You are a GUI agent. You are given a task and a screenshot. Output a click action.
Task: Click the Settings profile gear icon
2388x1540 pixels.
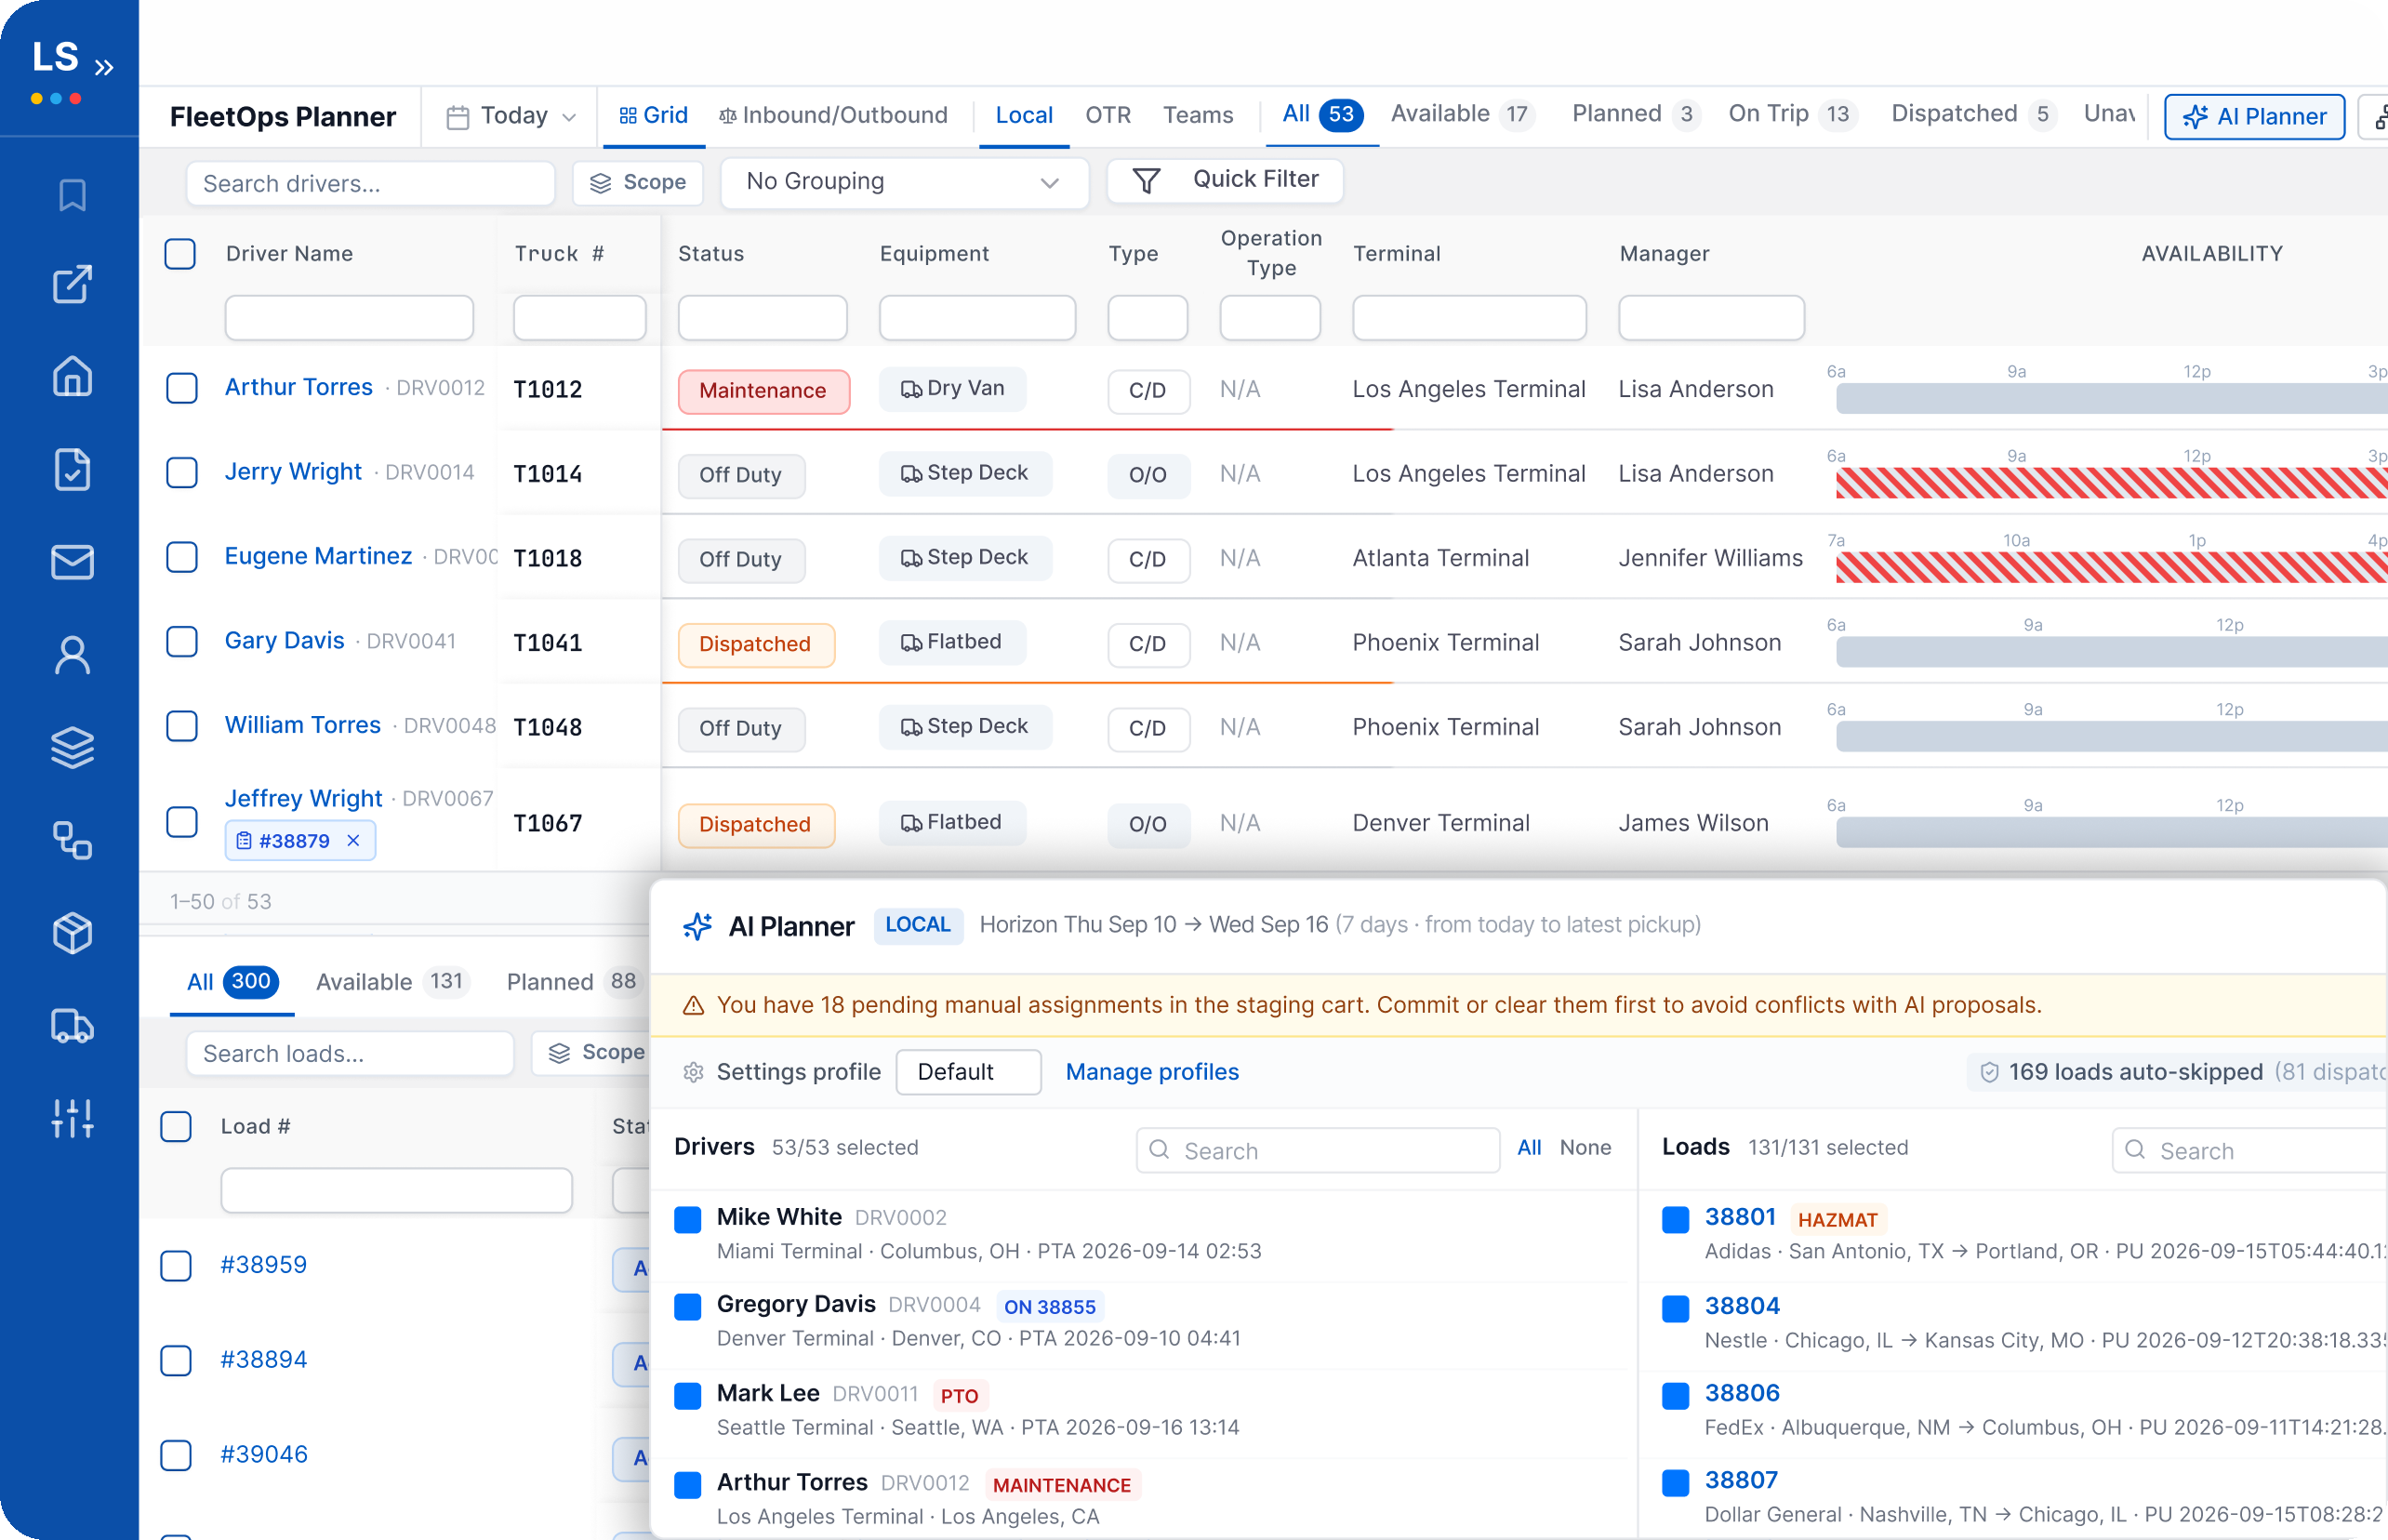(x=693, y=1072)
